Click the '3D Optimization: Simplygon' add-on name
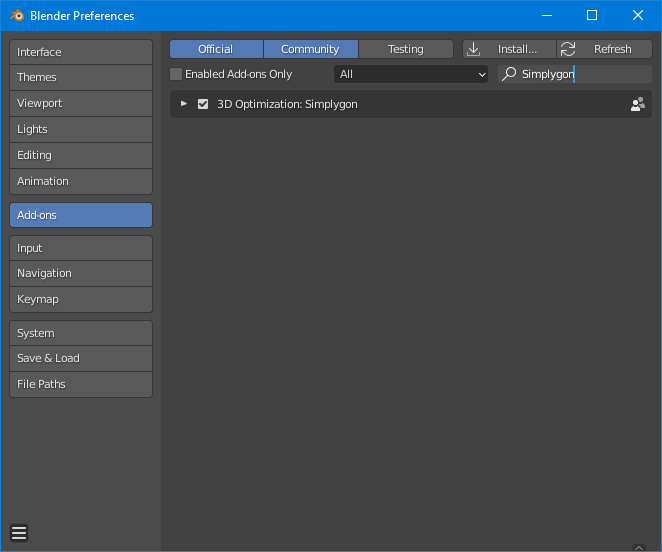This screenshot has width=662, height=552. 287,104
